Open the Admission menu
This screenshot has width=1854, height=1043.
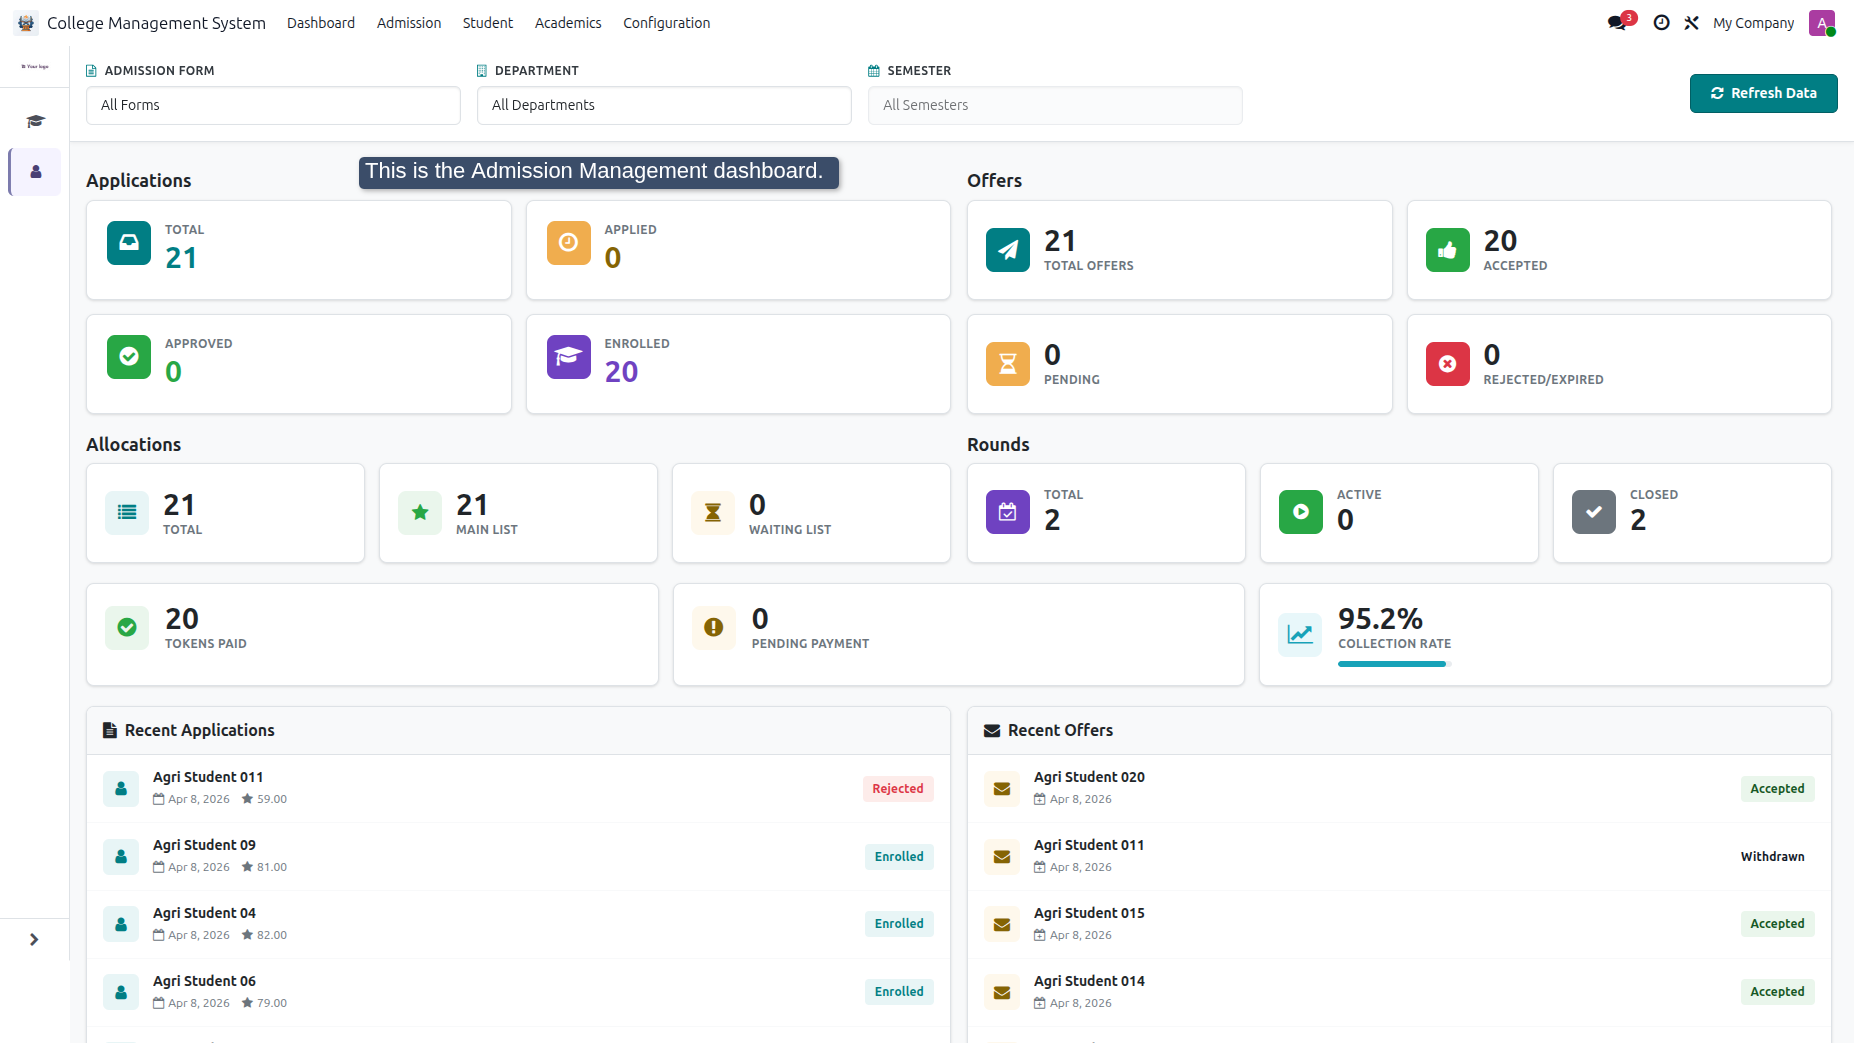(x=409, y=23)
